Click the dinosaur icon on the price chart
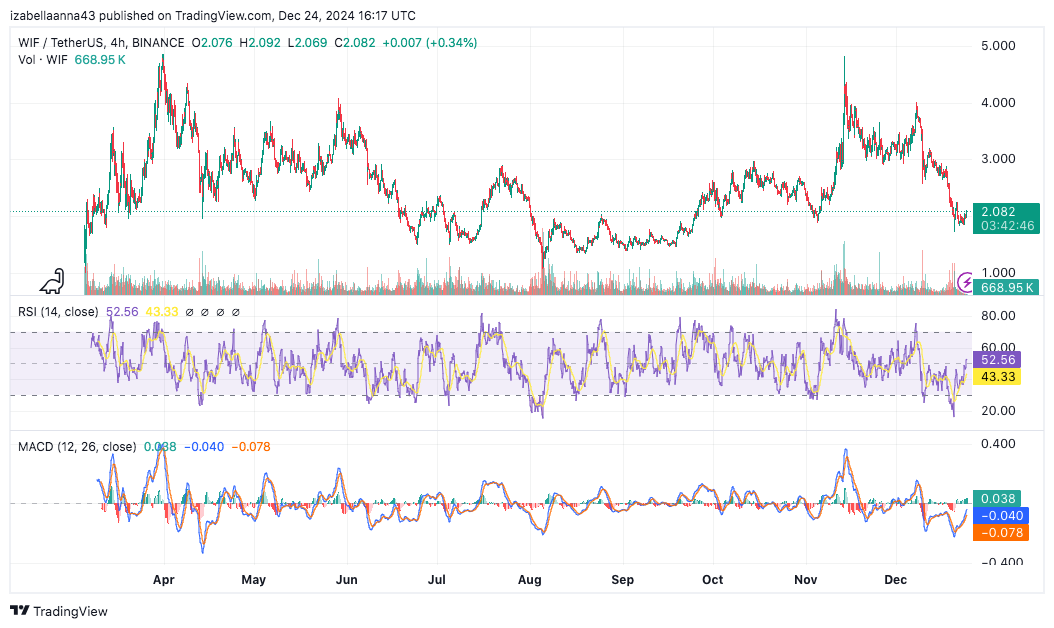1054x628 pixels. (52, 281)
